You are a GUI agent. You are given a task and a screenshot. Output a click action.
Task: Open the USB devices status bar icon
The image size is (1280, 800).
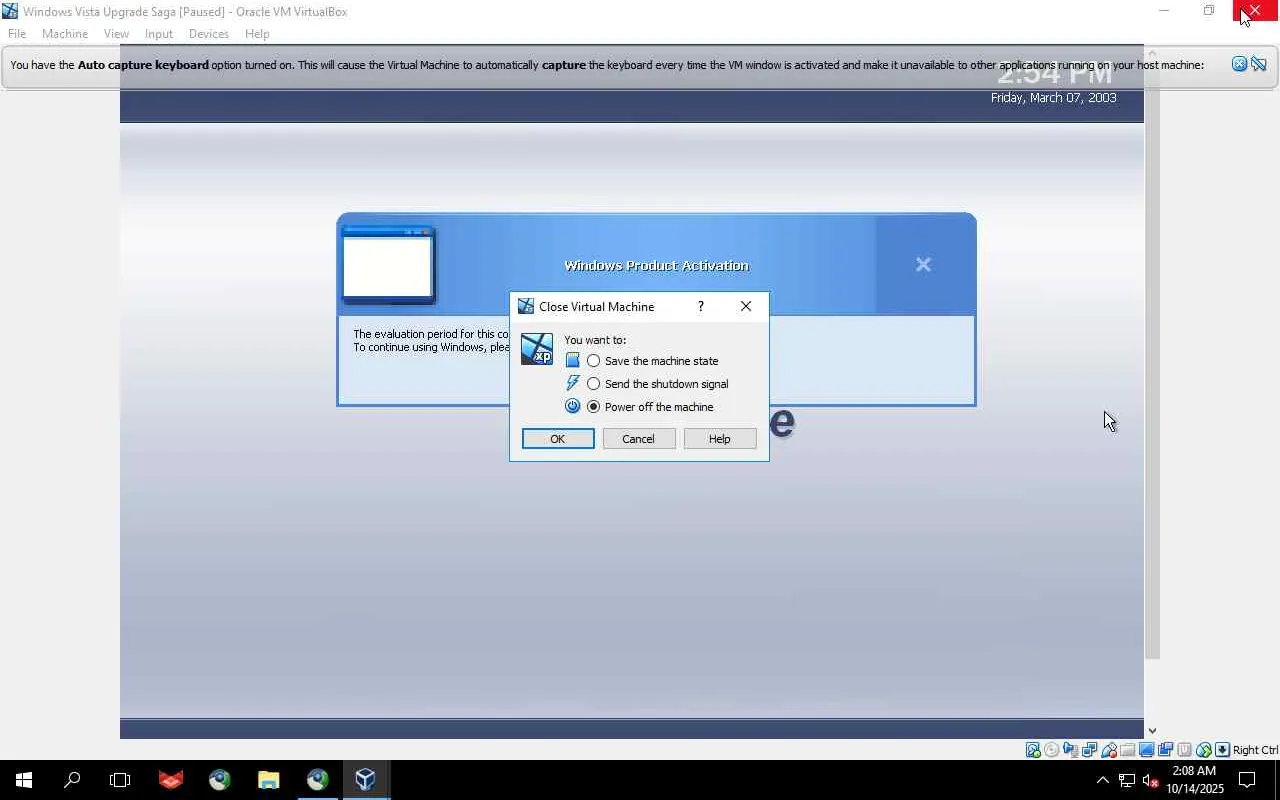[x=1109, y=750]
